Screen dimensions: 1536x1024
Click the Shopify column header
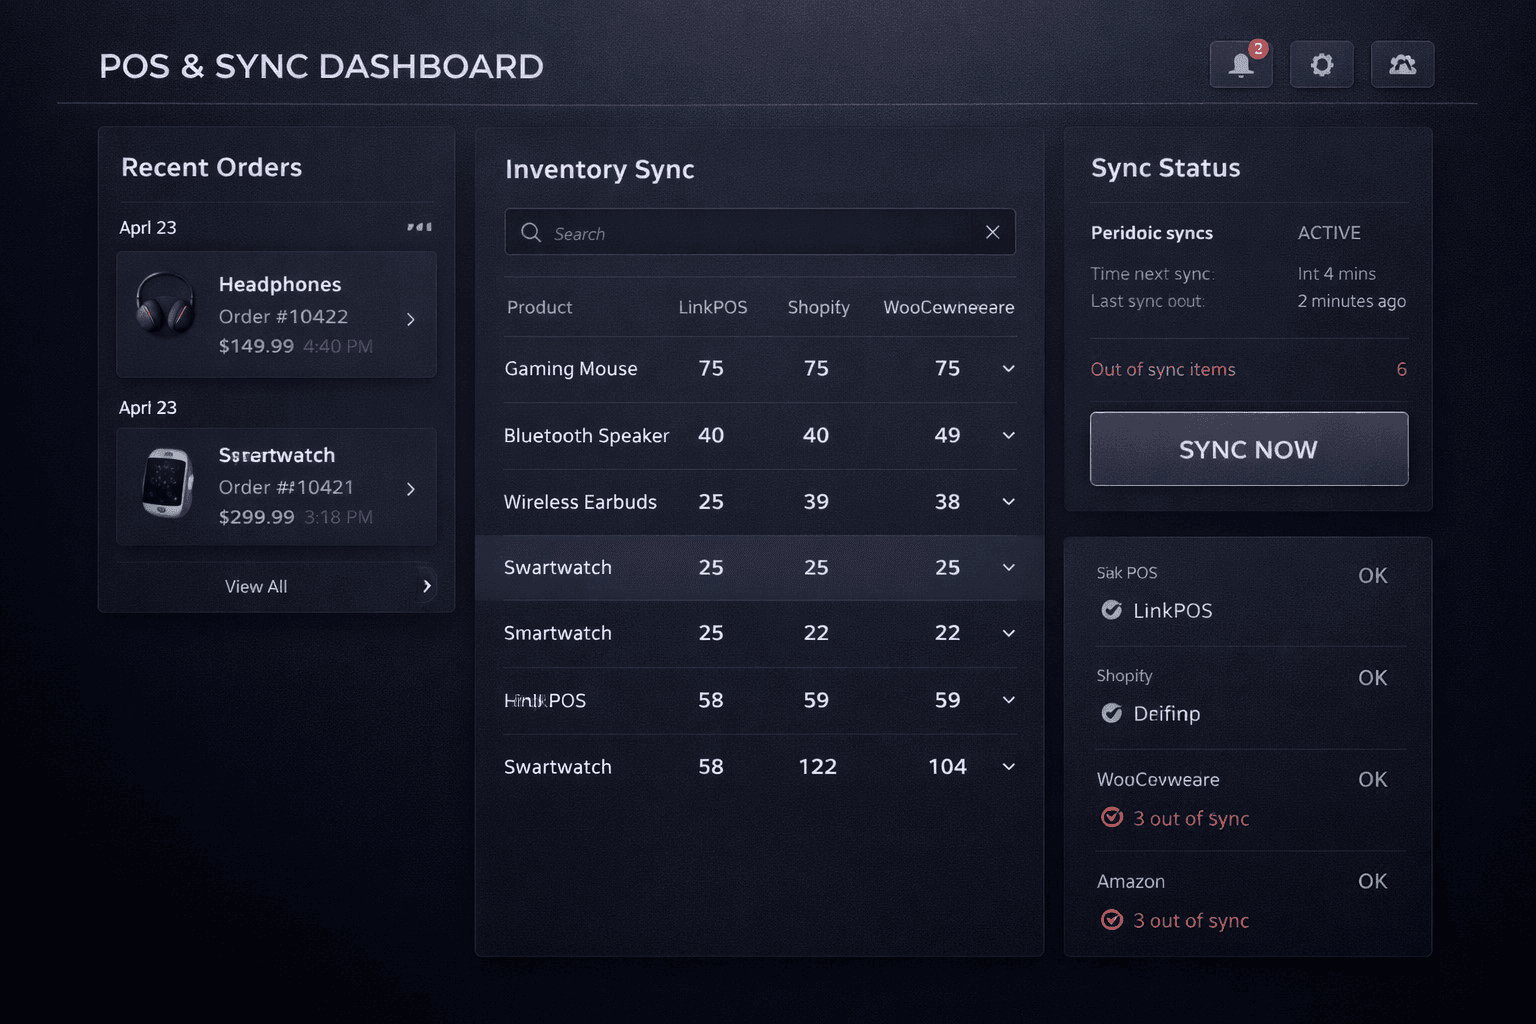[x=818, y=307]
